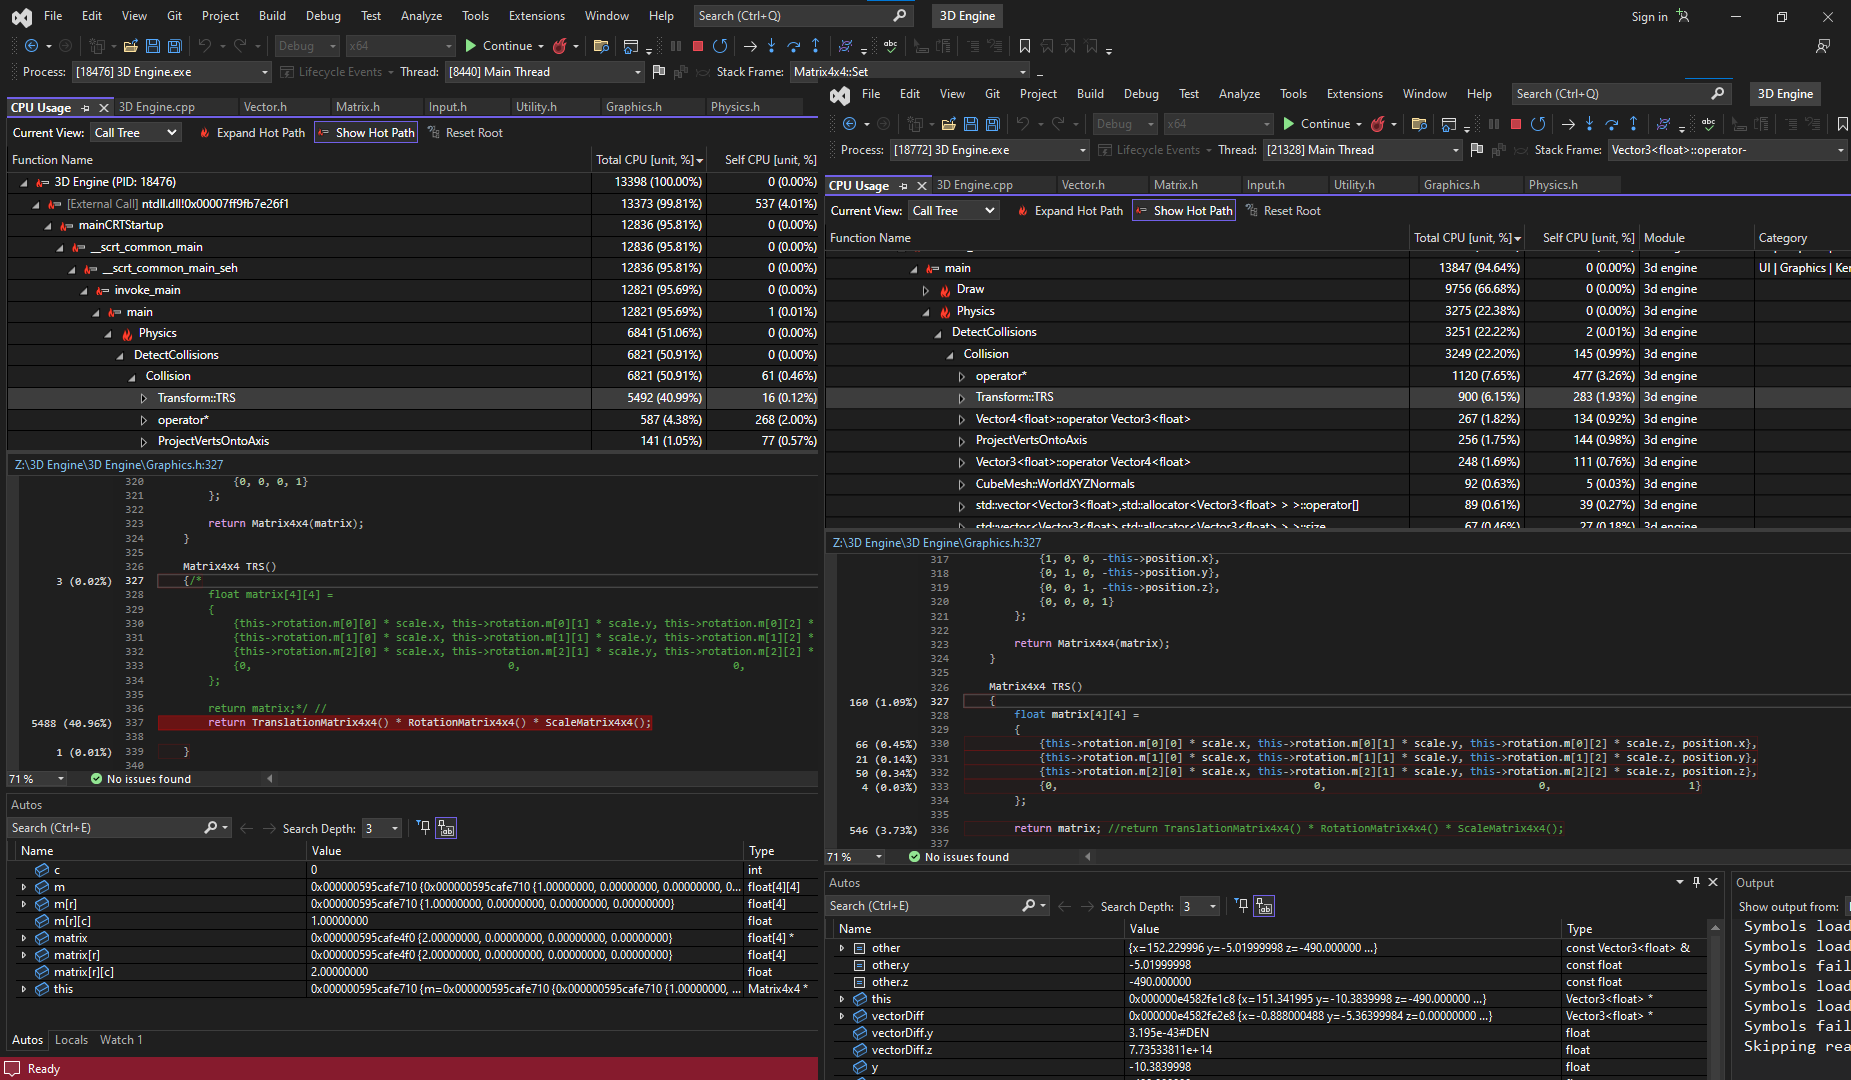Click Total CPU column header in left window
The width and height of the screenshot is (1851, 1080).
tap(649, 160)
